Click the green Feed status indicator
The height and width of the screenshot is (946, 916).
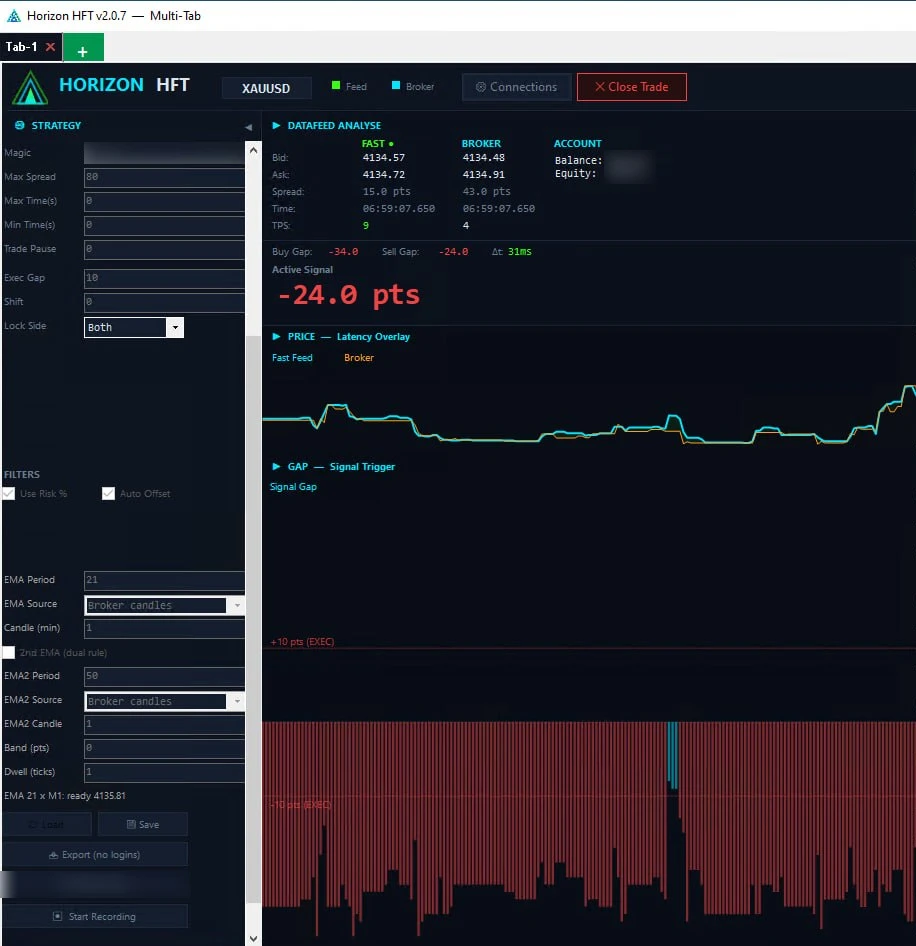pos(336,86)
